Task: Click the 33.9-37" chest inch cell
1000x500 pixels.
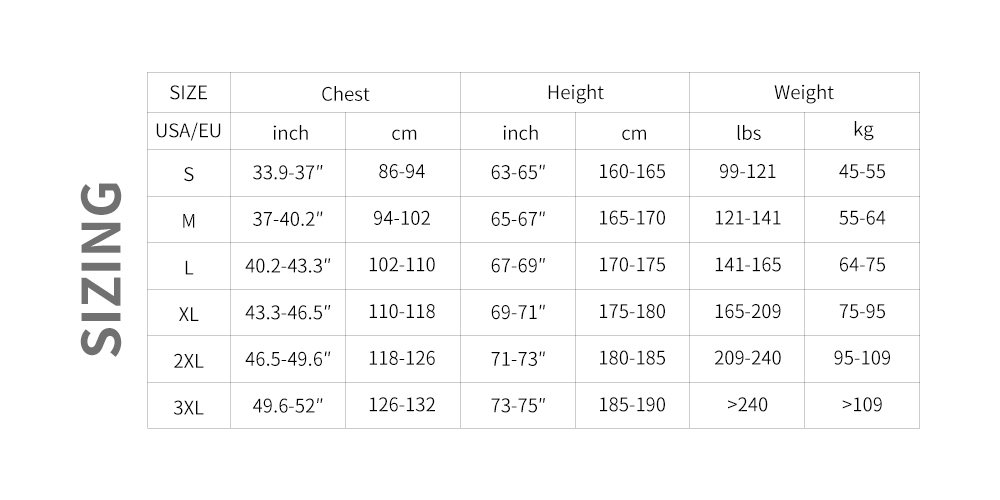Action: pos(288,173)
